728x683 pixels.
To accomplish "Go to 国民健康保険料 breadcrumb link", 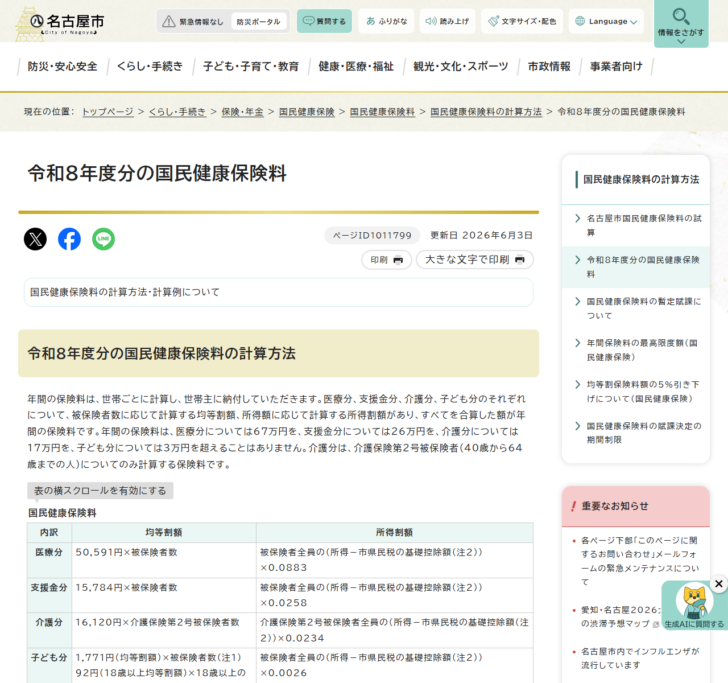I will click(x=382, y=111).
